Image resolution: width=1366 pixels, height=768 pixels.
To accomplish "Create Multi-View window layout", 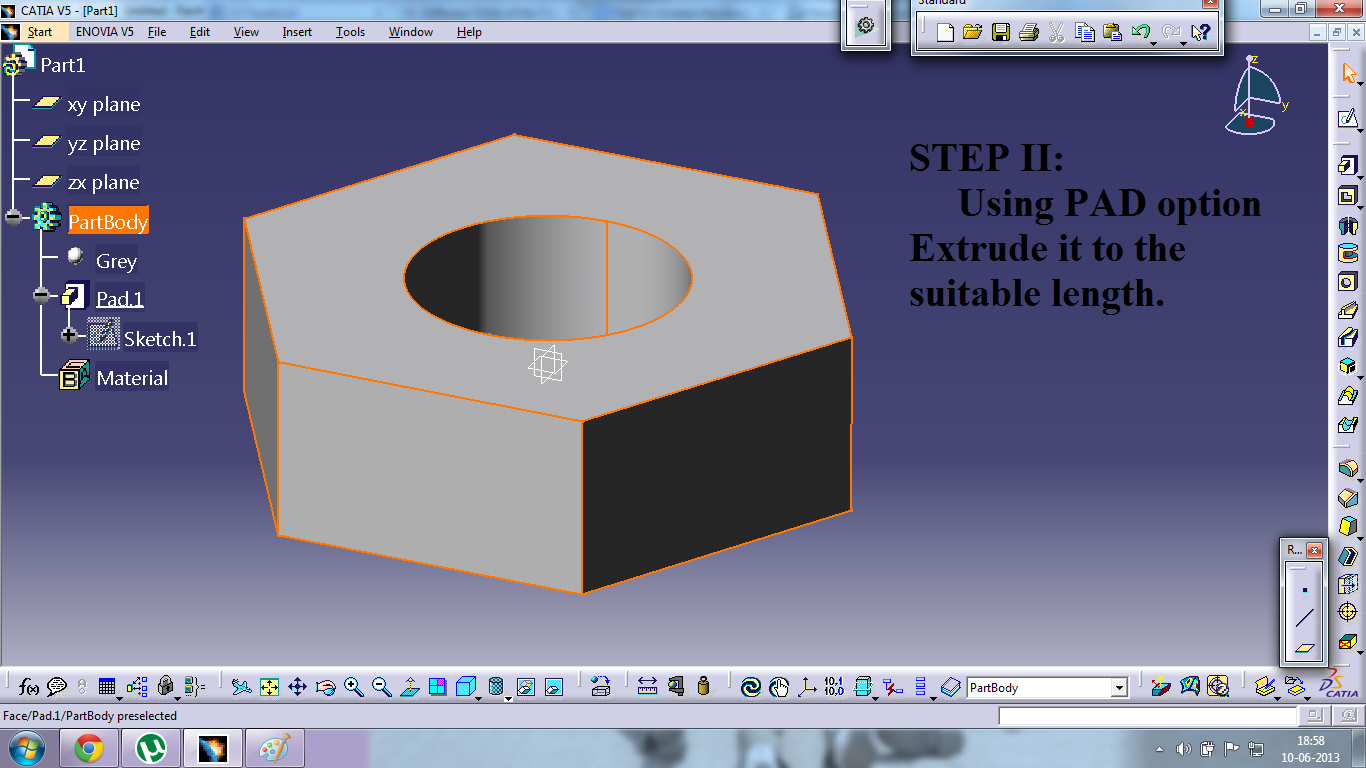I will (x=437, y=687).
